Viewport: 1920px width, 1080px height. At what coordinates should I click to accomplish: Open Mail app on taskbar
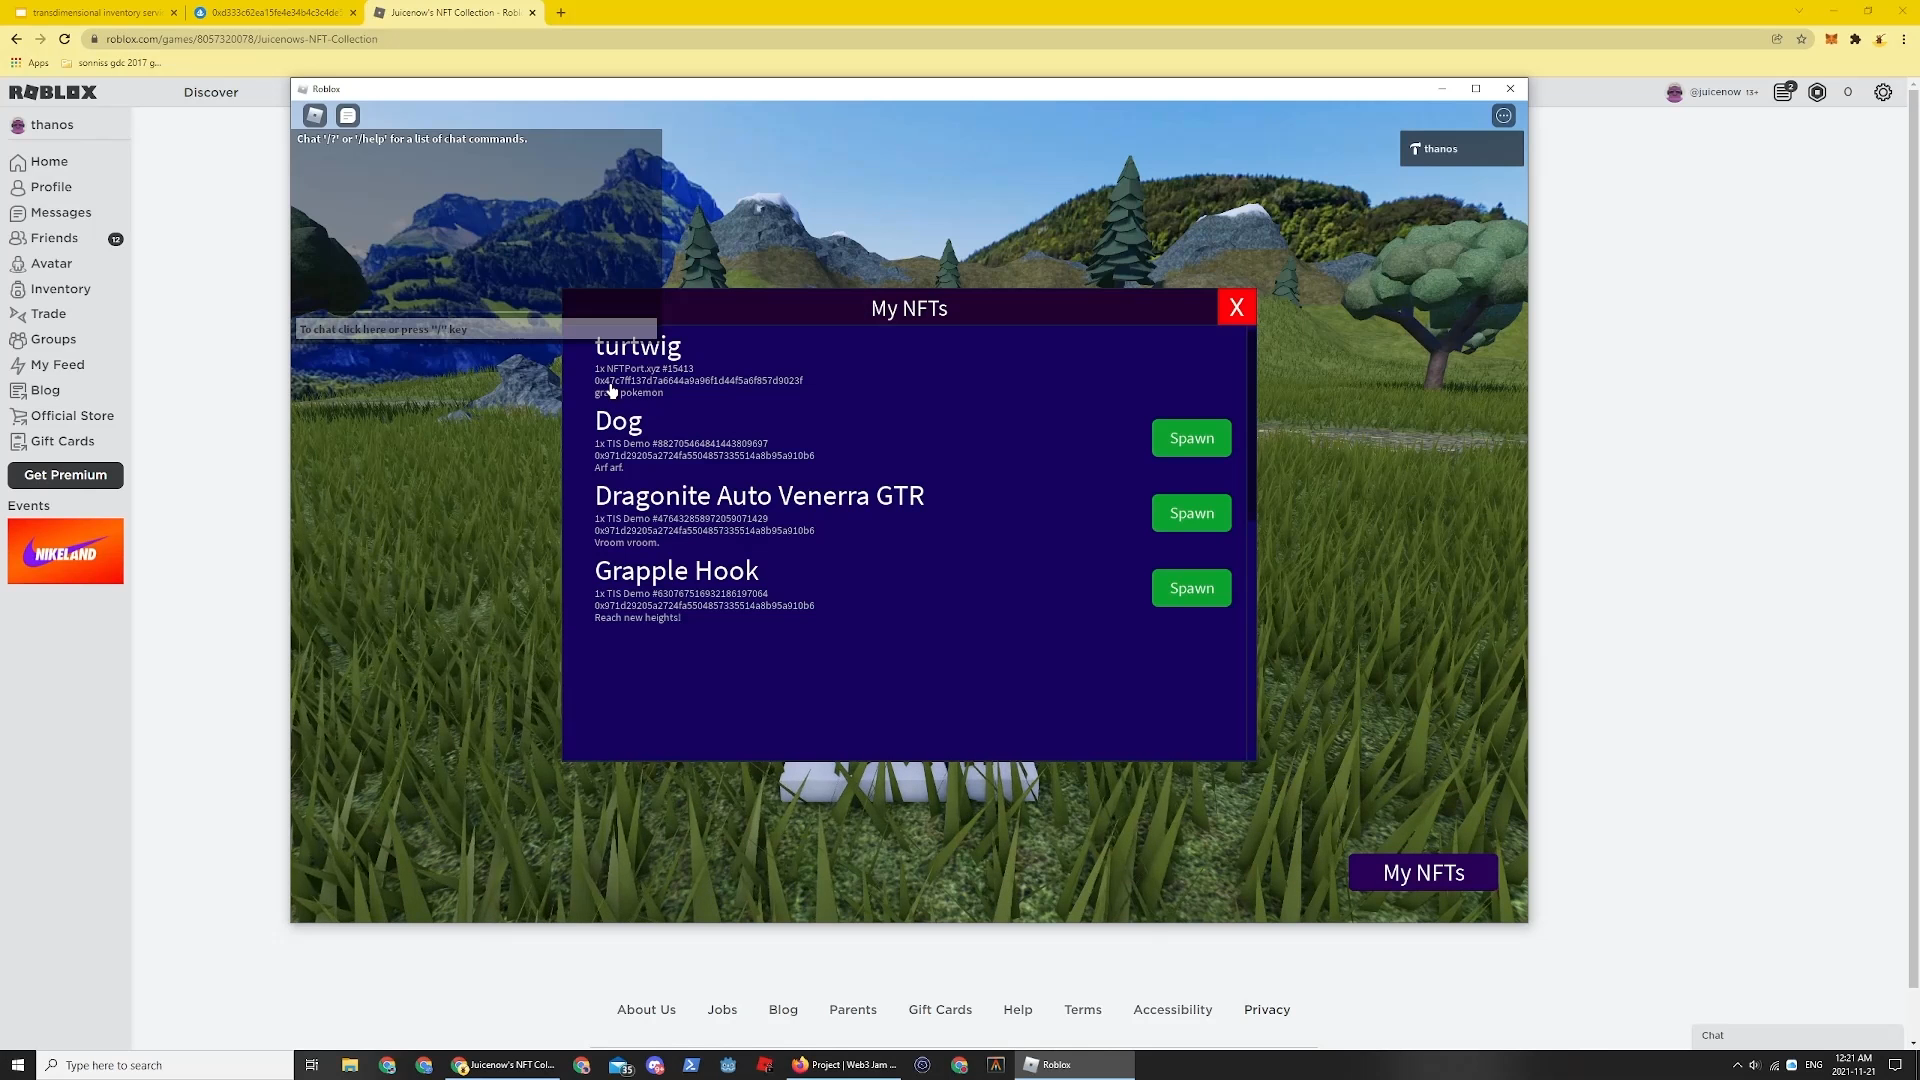620,1065
